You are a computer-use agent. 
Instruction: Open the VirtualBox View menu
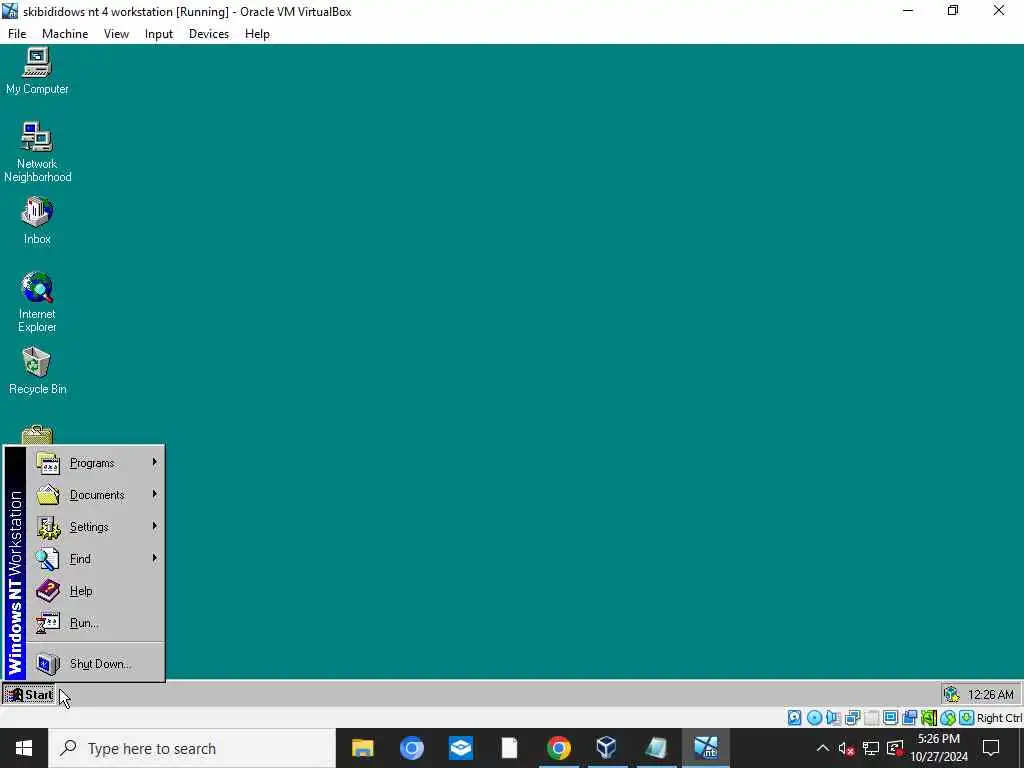116,34
